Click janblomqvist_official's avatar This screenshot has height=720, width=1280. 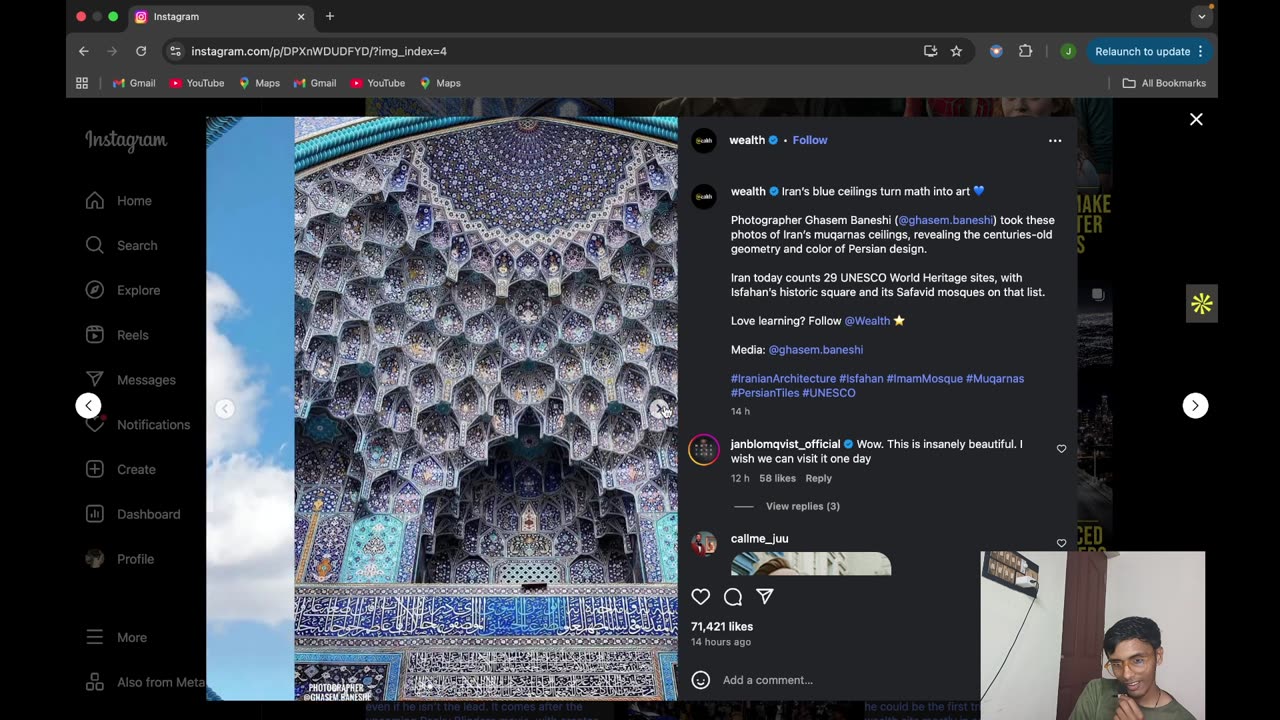click(x=704, y=450)
